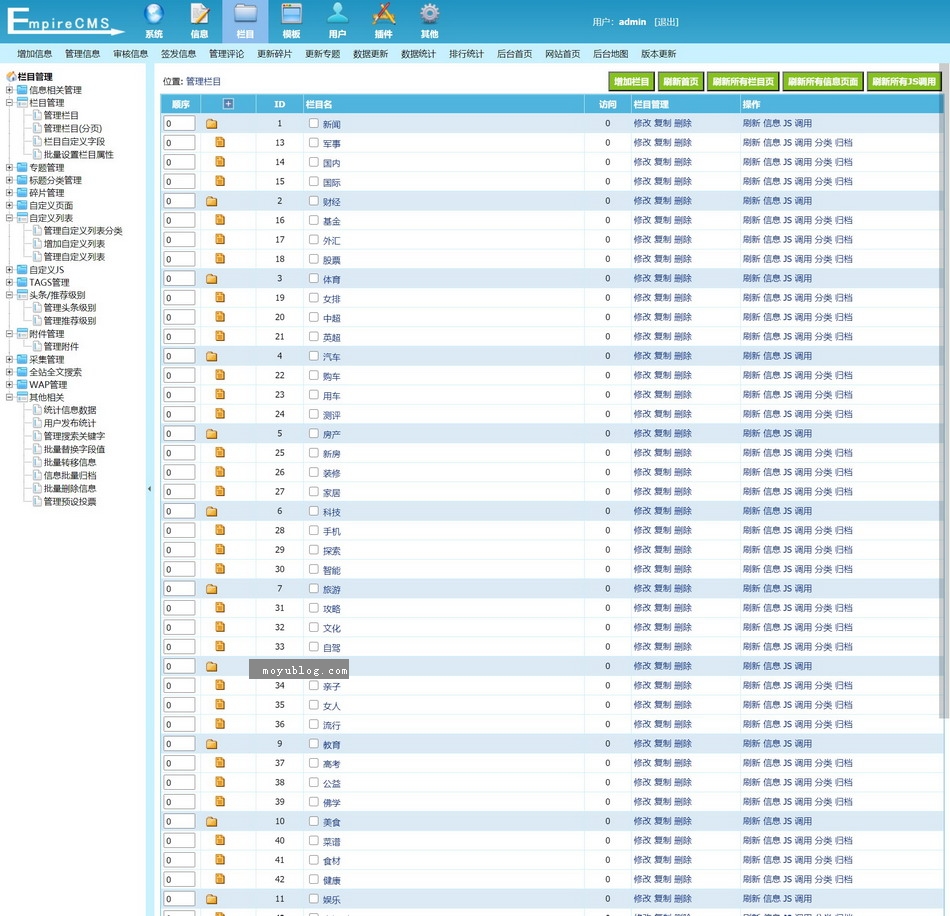
Task: Collapse the 自定义列表 tree node
Action: (9, 217)
